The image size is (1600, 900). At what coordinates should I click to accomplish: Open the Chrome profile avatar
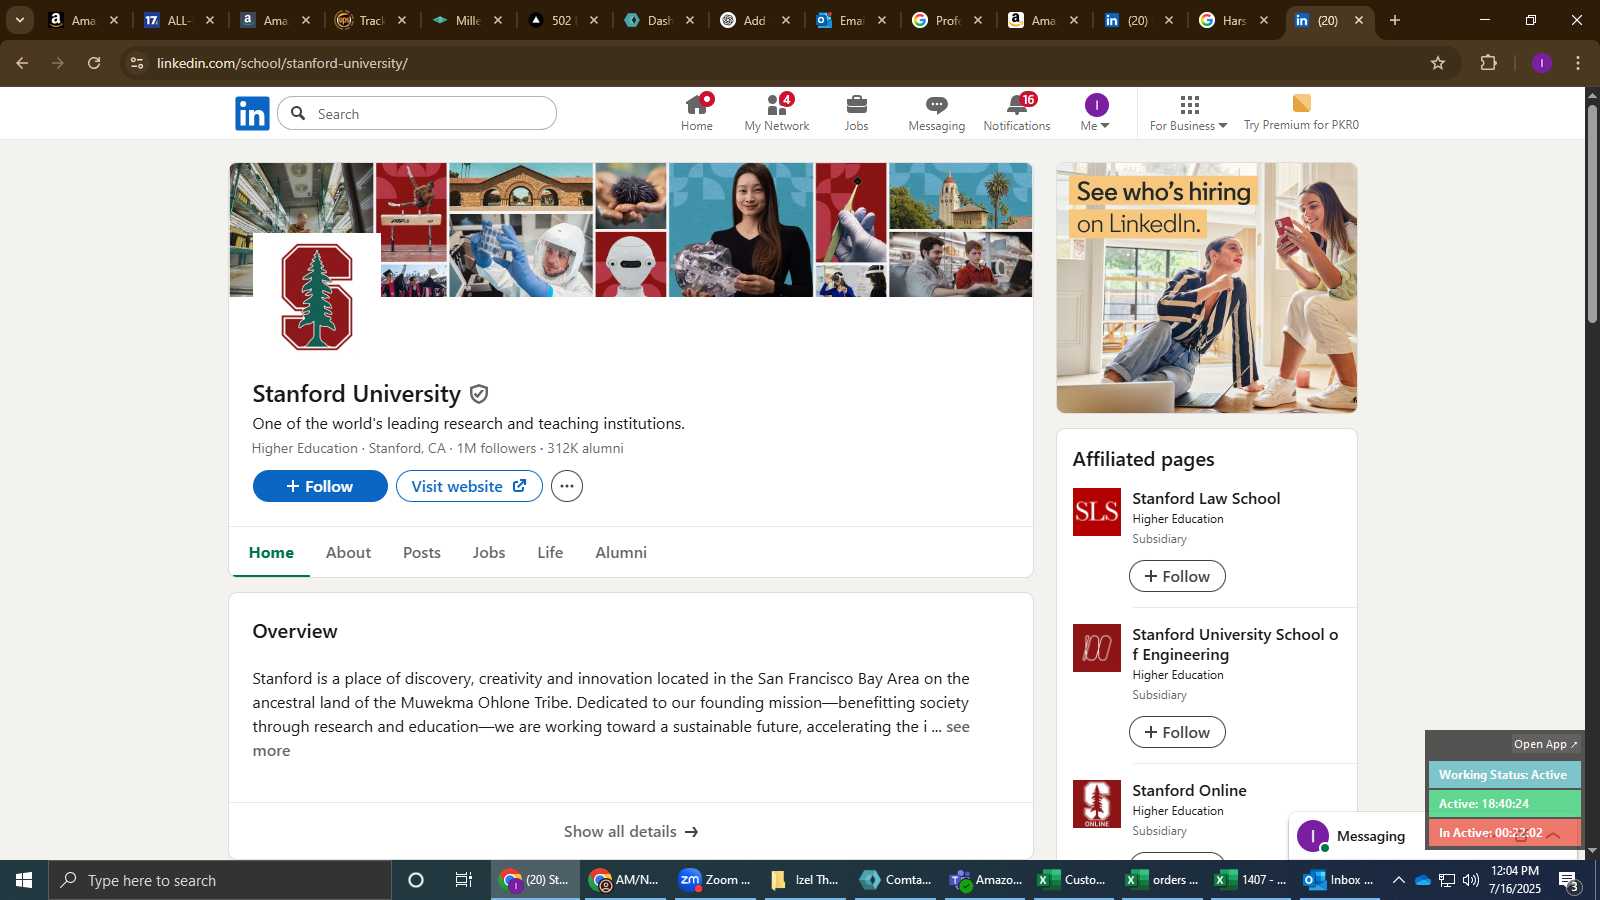coord(1541,63)
